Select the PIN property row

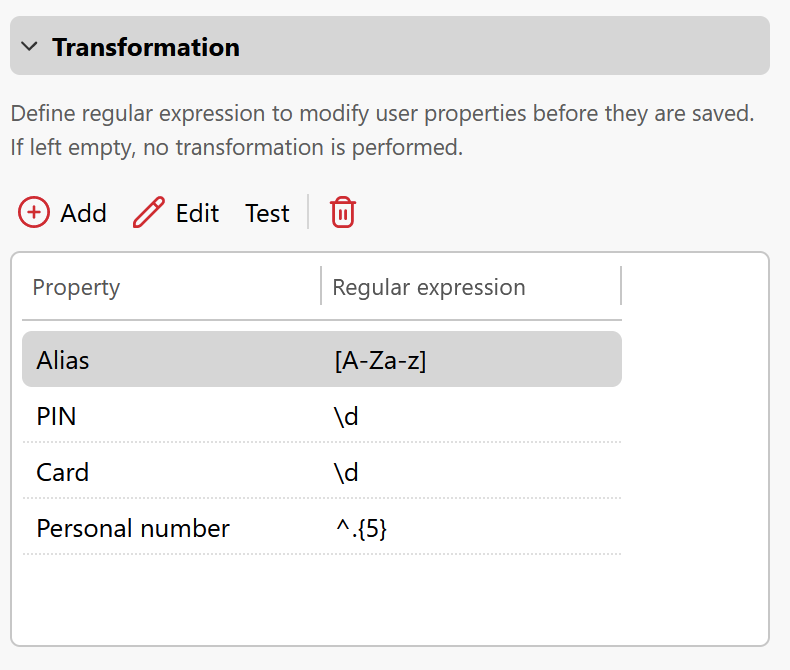[x=56, y=416]
